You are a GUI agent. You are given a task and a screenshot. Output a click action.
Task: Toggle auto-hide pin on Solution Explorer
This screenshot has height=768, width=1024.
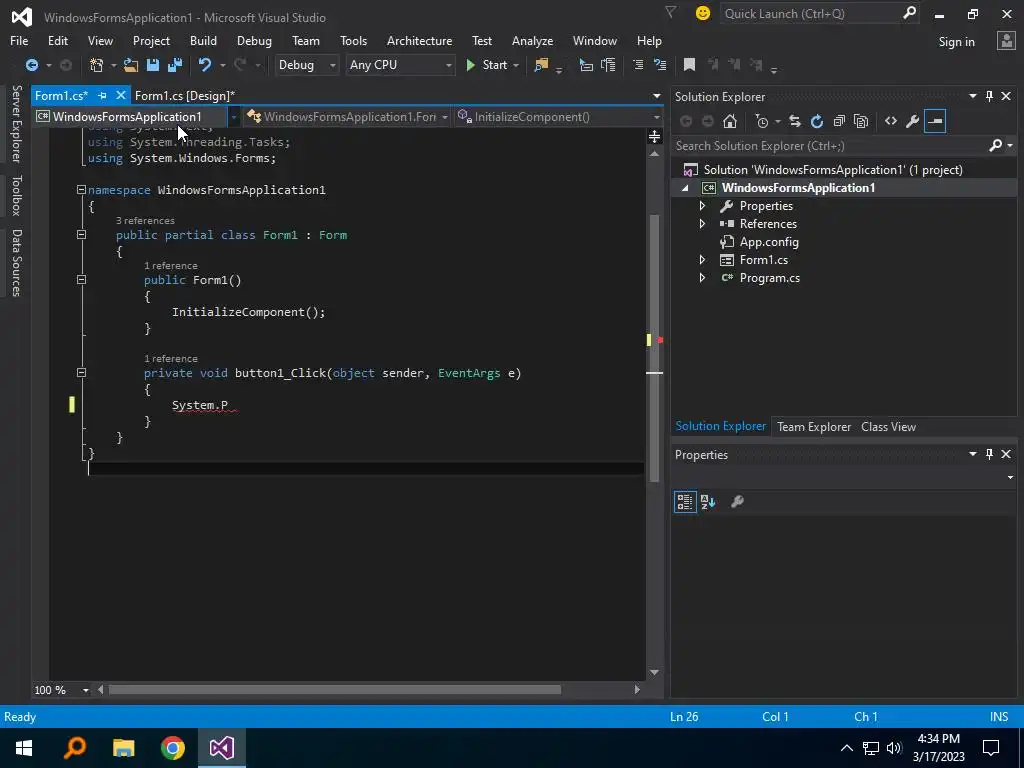click(x=989, y=96)
